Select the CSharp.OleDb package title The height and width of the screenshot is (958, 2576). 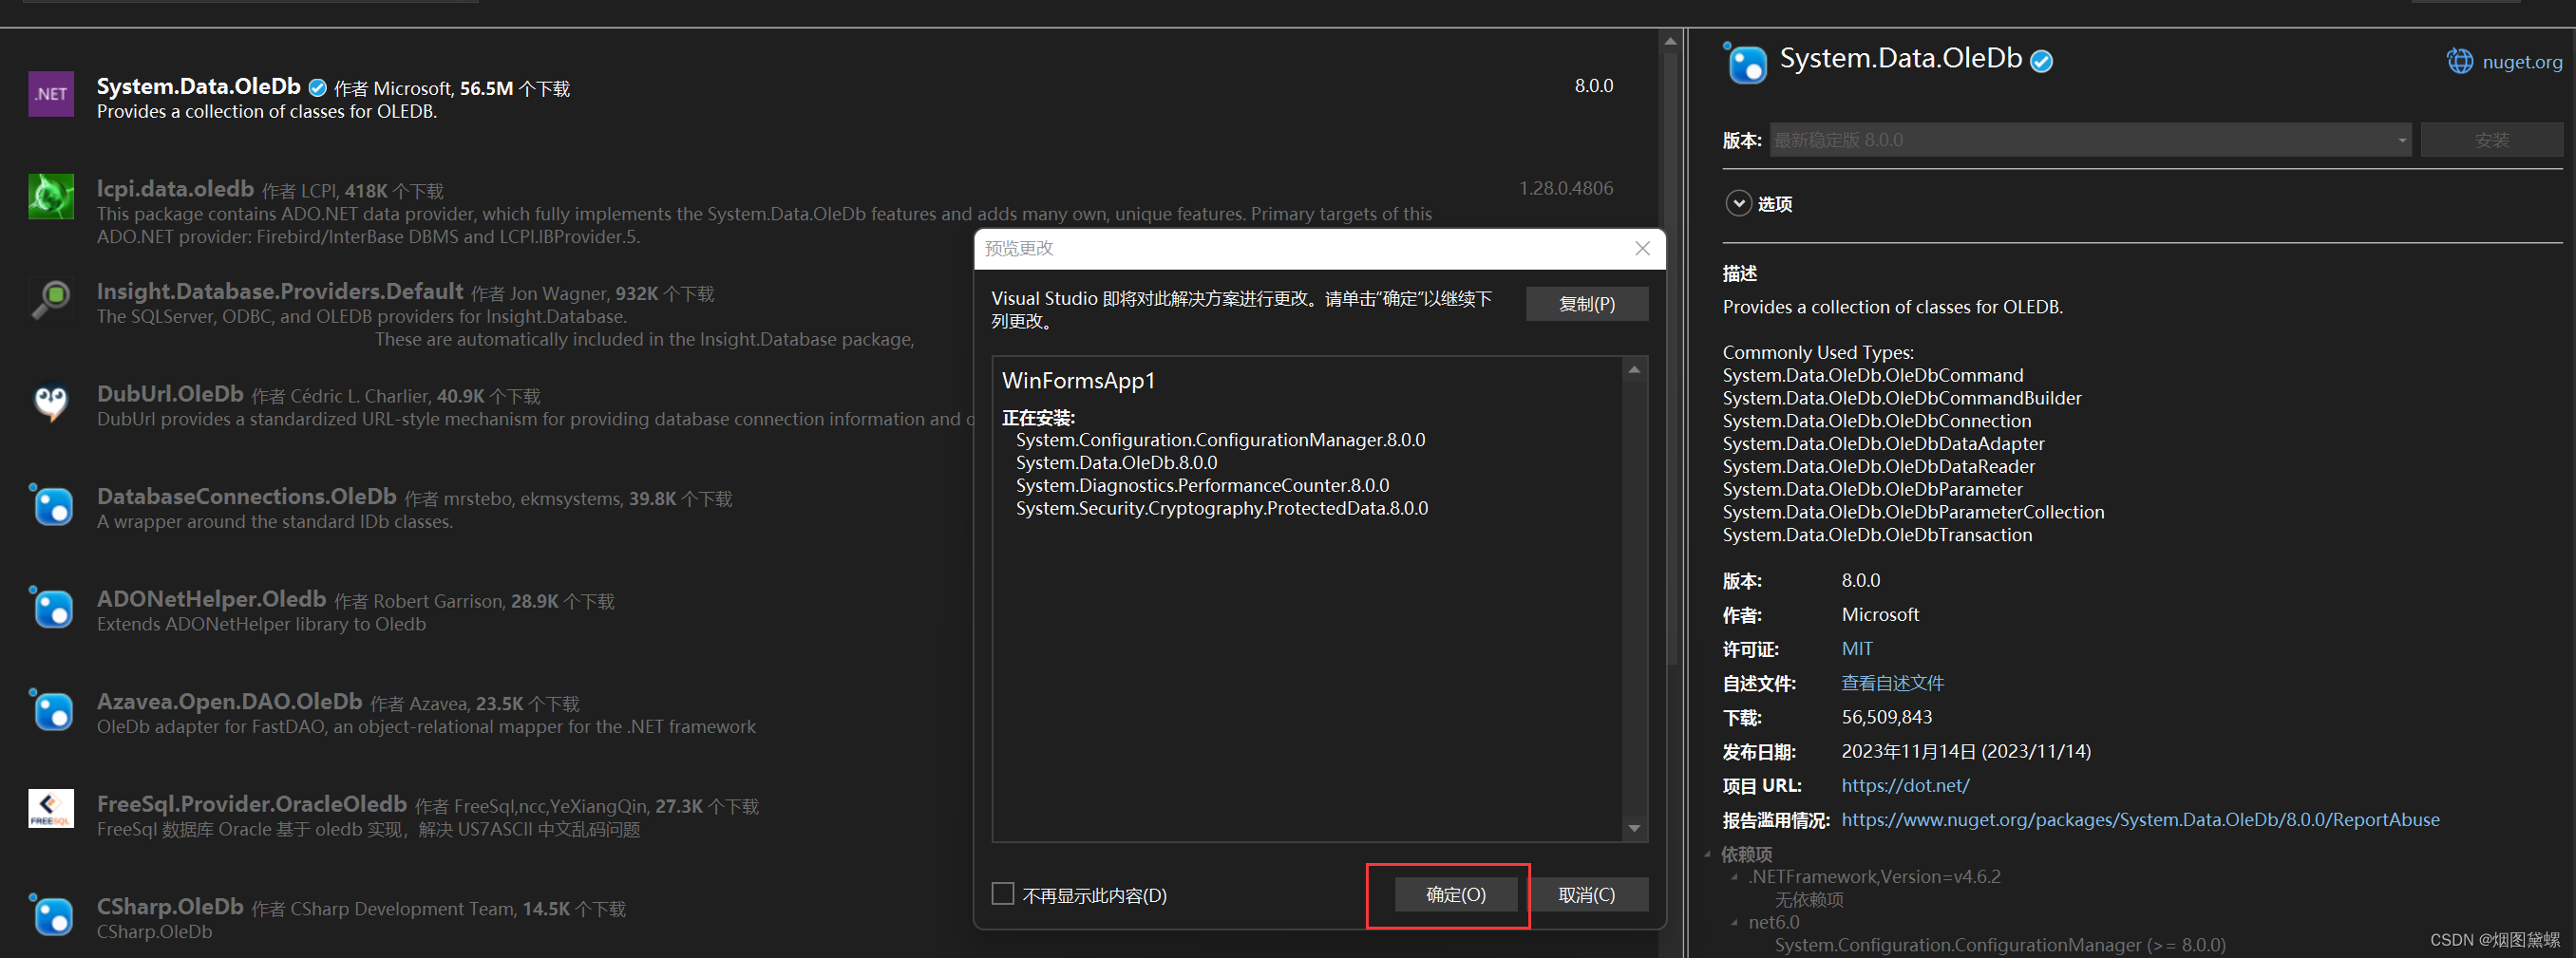170,906
